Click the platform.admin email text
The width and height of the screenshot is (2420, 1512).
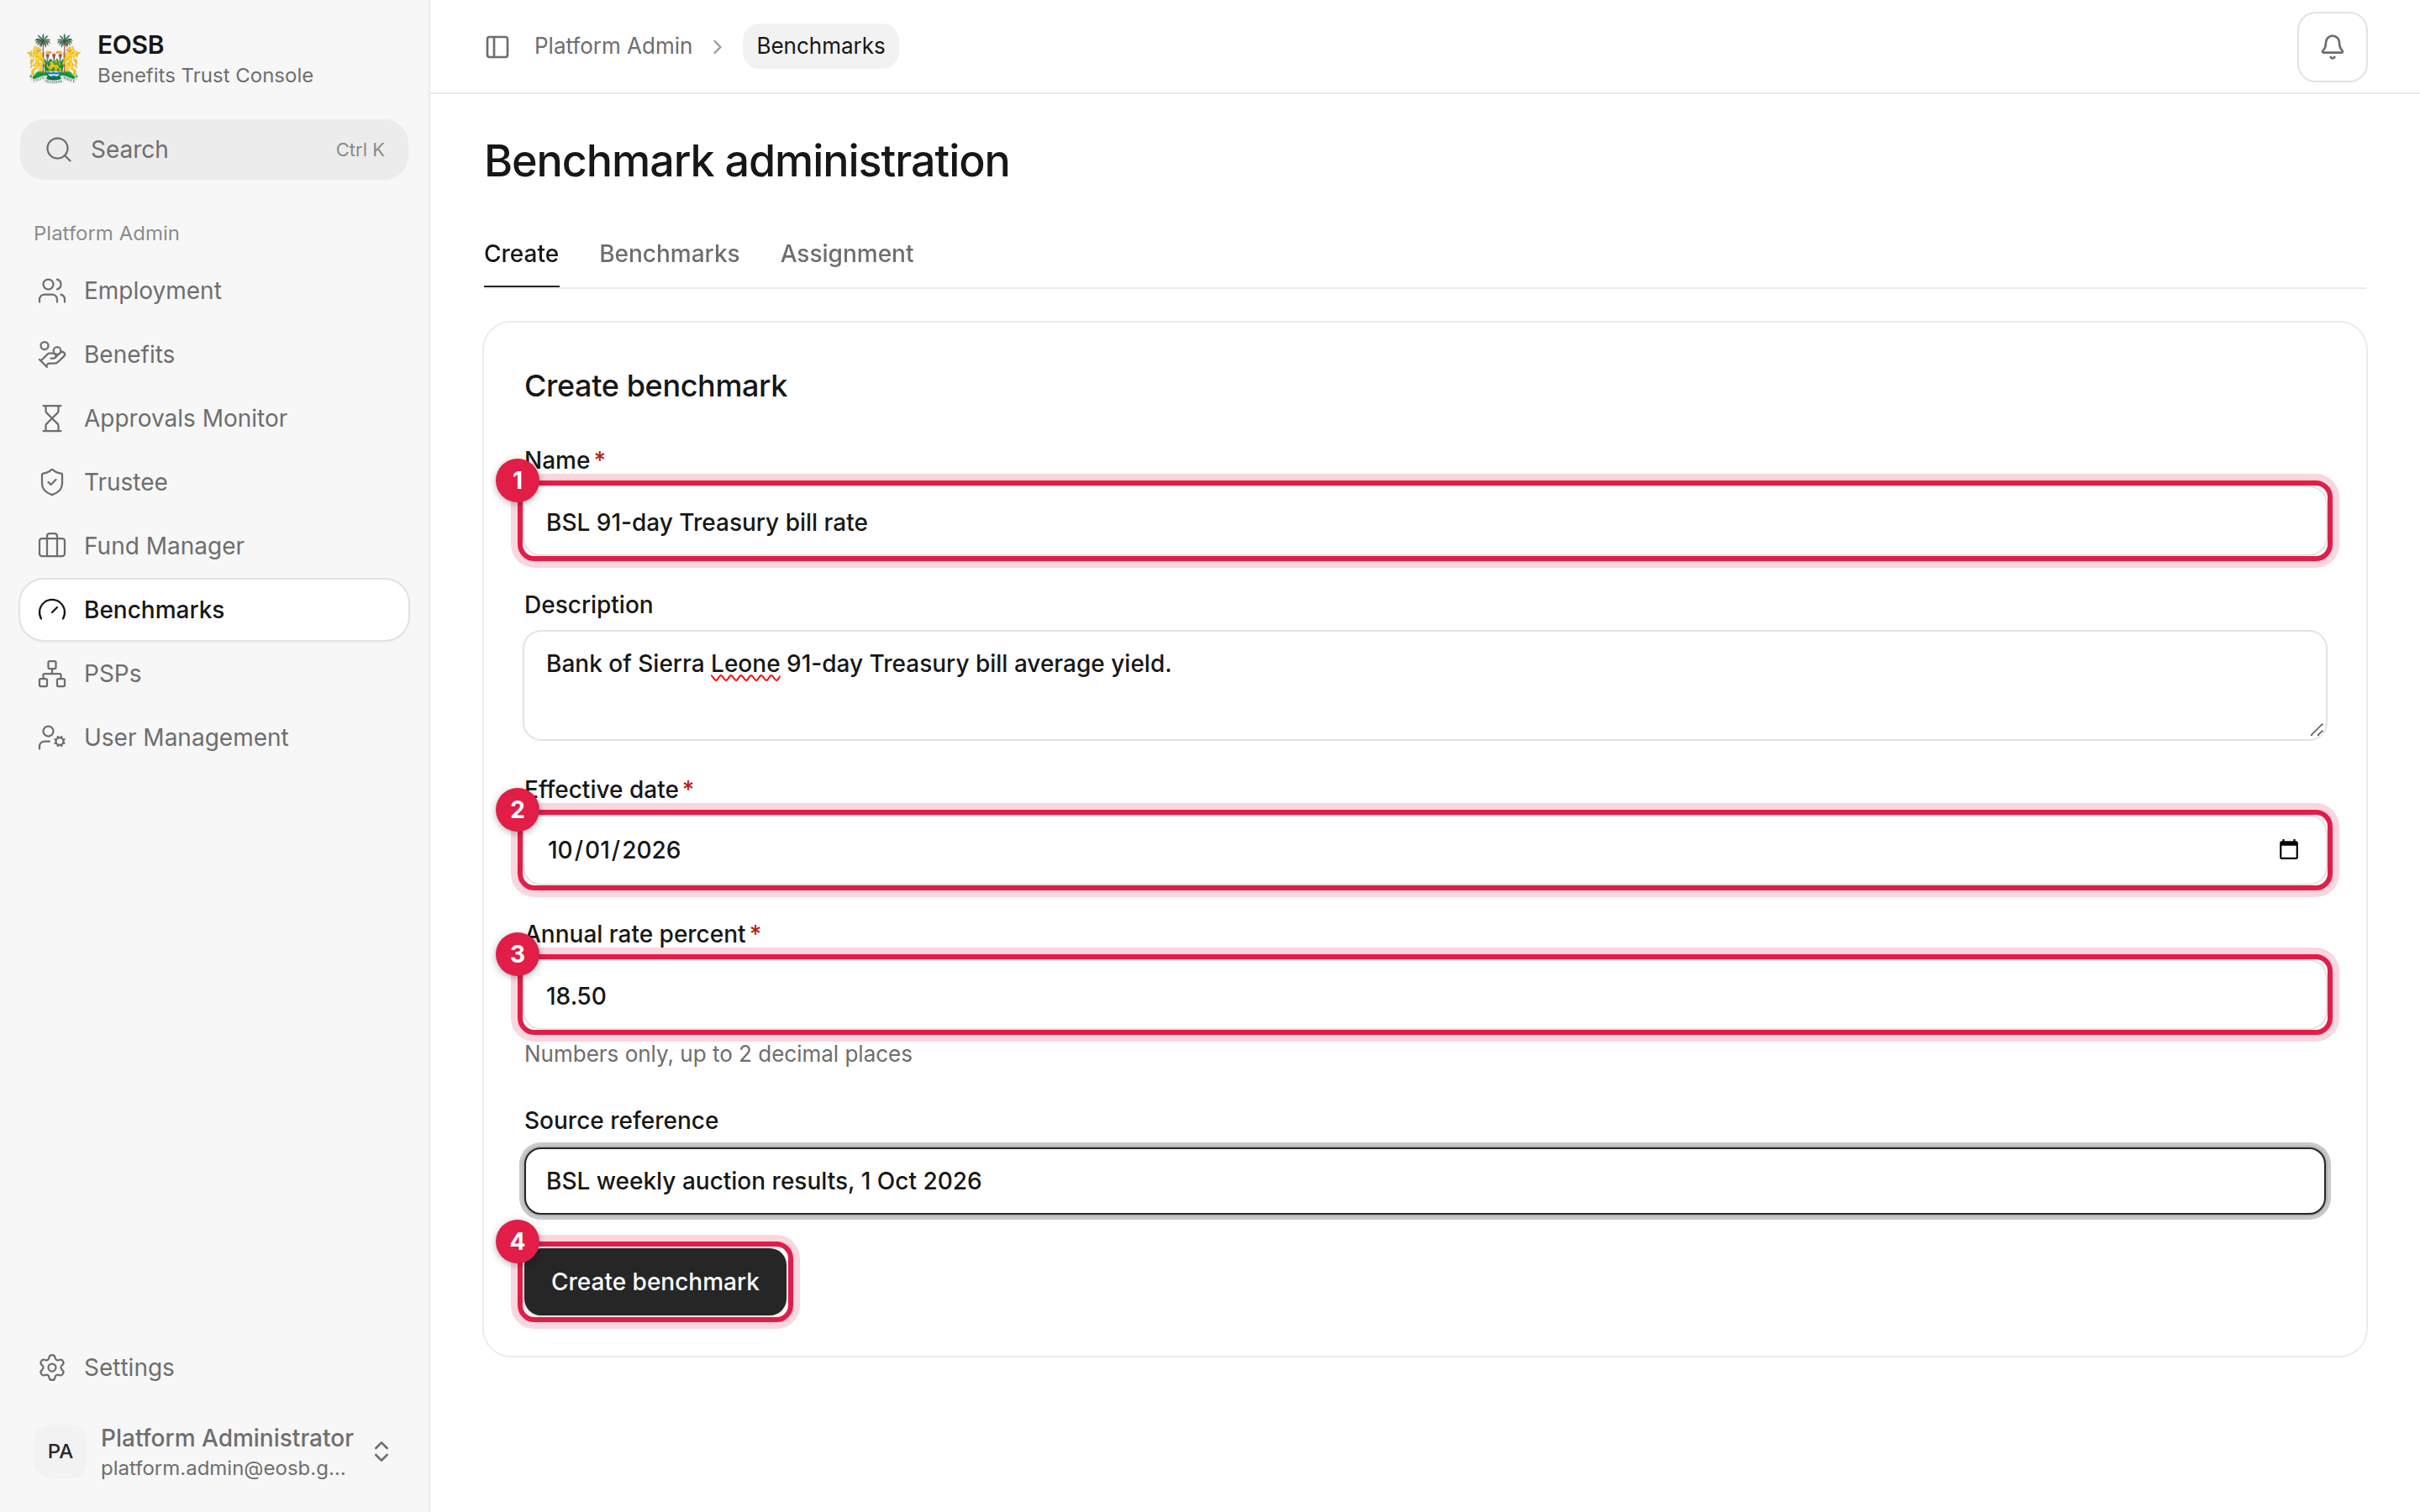223,1468
